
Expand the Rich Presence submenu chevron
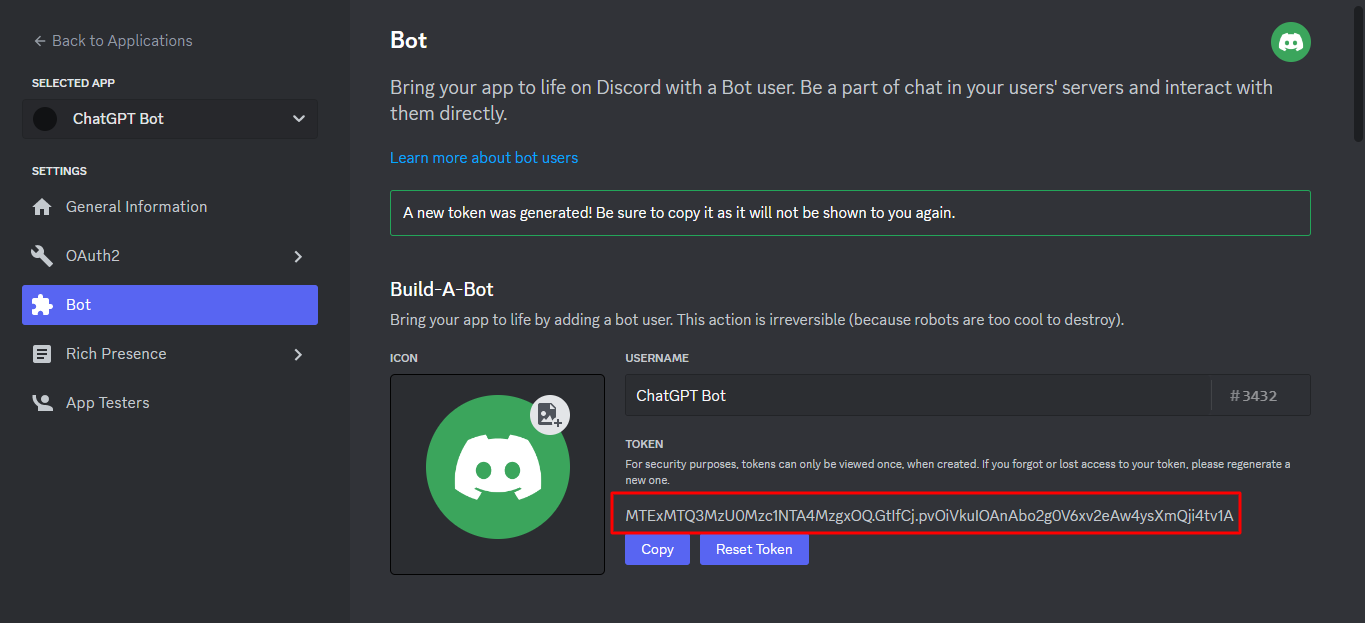click(x=298, y=354)
